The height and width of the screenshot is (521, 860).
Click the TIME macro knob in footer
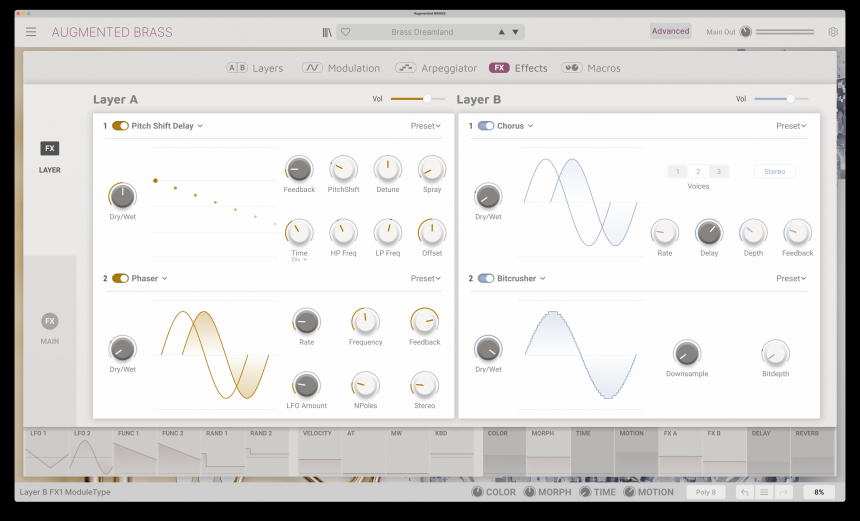[585, 492]
